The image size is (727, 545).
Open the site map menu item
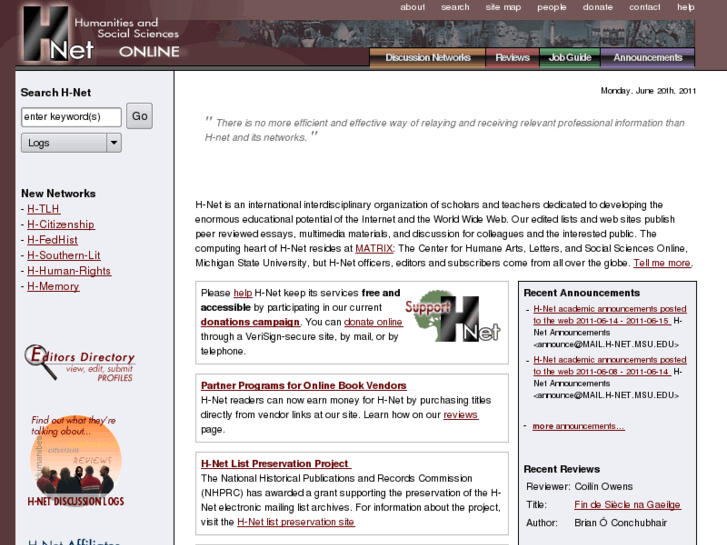point(503,7)
